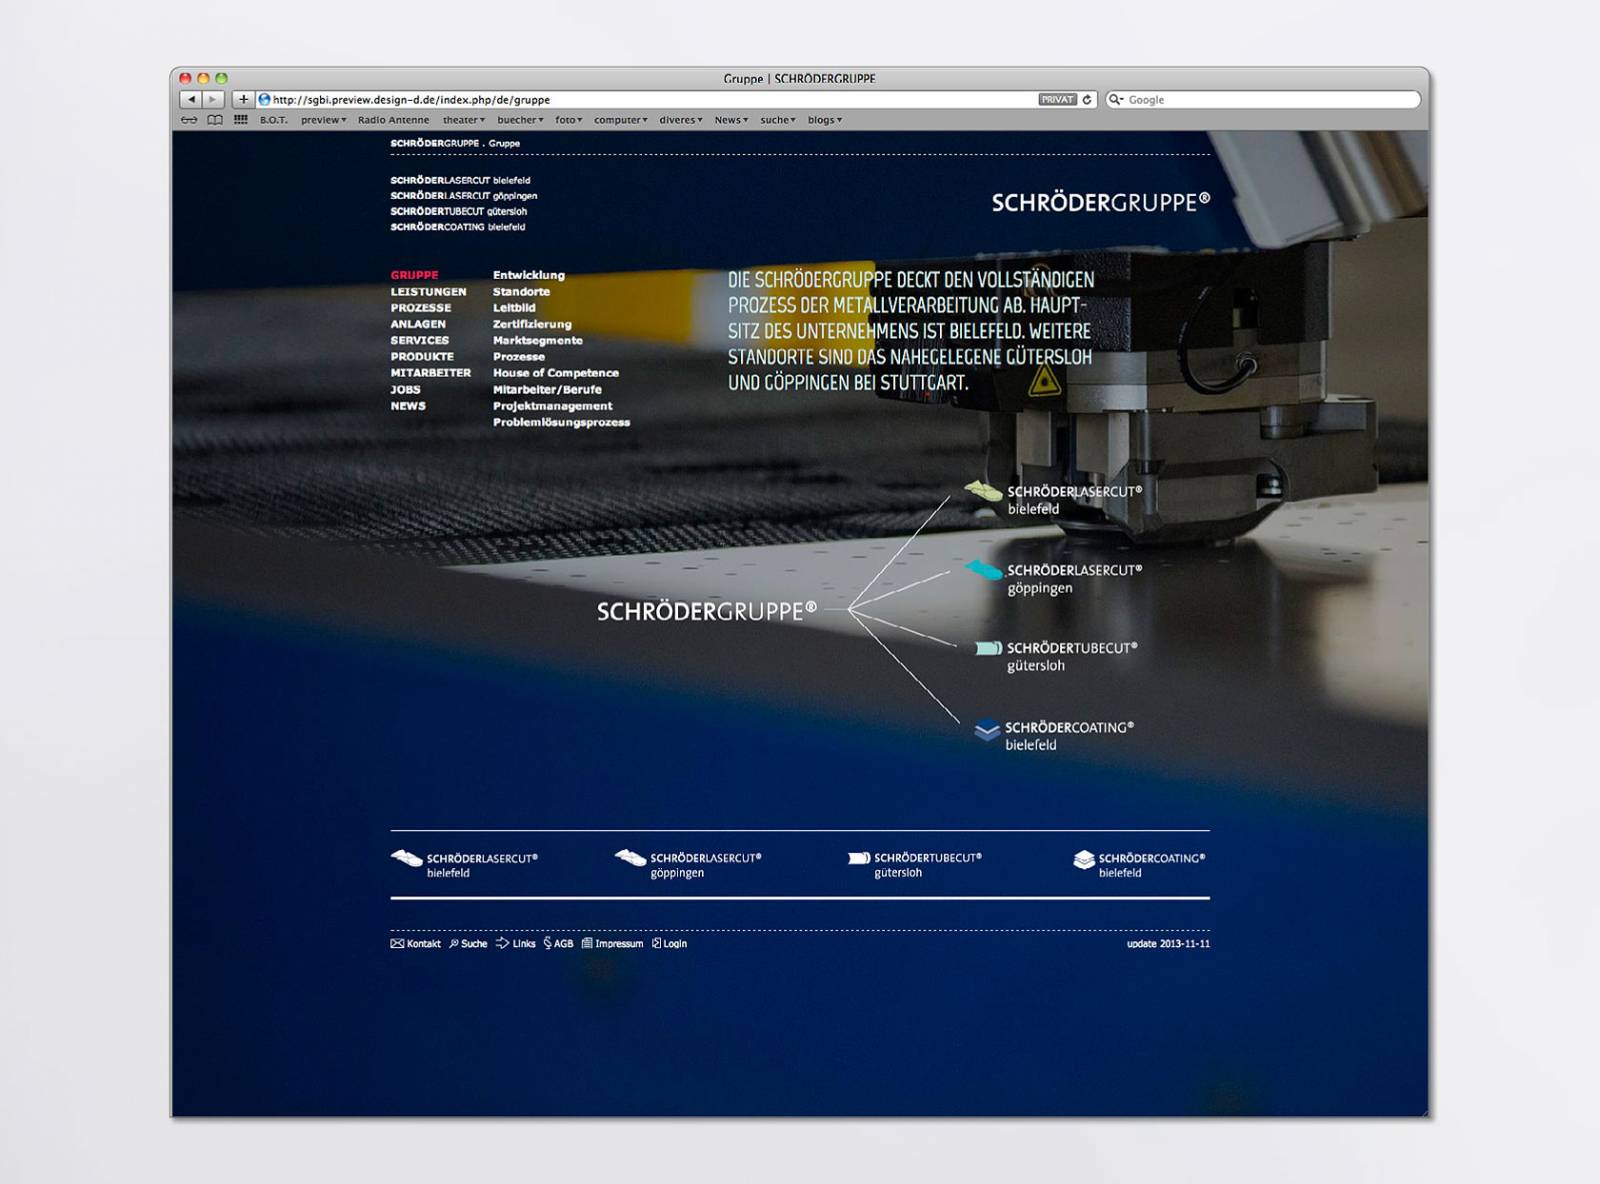Select PROZESSE in the main navigation
1600x1184 pixels.
pyautogui.click(x=421, y=308)
